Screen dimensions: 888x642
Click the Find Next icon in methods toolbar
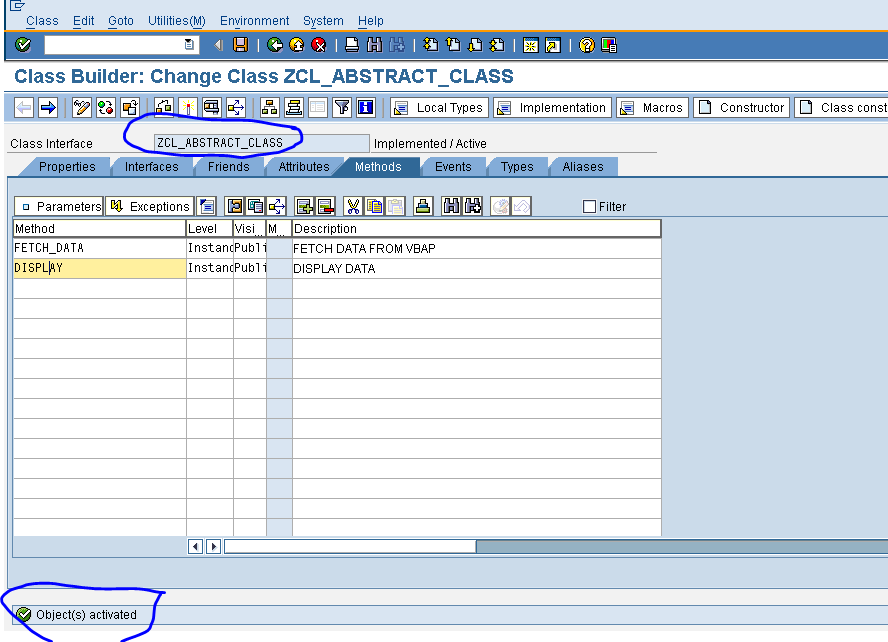473,206
